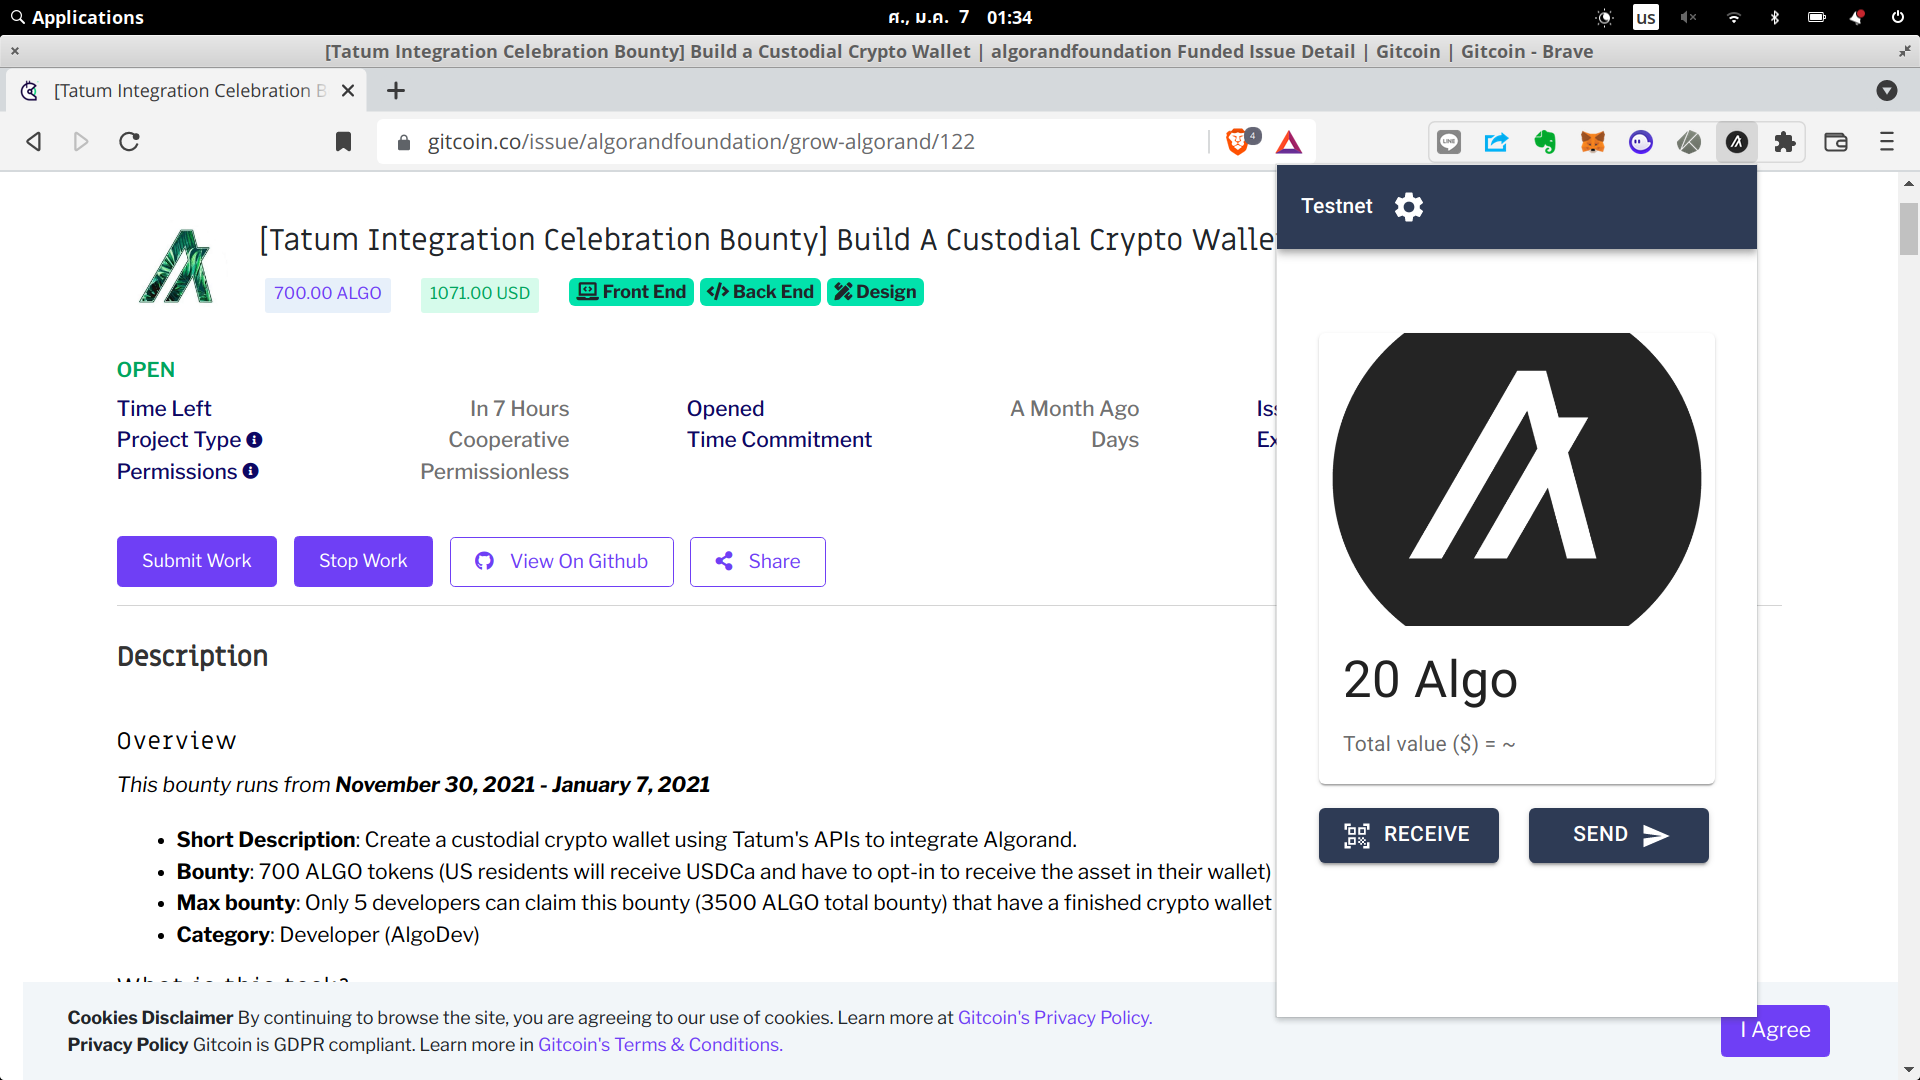Open the LINE extension icon
The image size is (1920, 1080).
1449,142
